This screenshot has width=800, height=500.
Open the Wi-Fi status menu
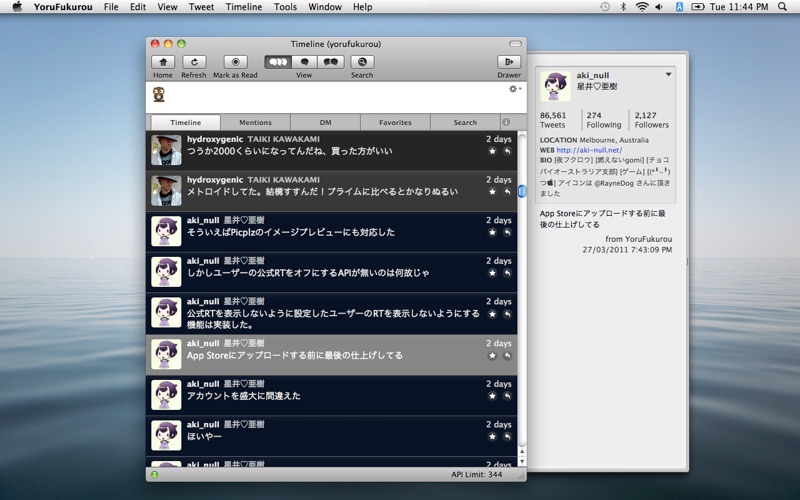[x=641, y=7]
